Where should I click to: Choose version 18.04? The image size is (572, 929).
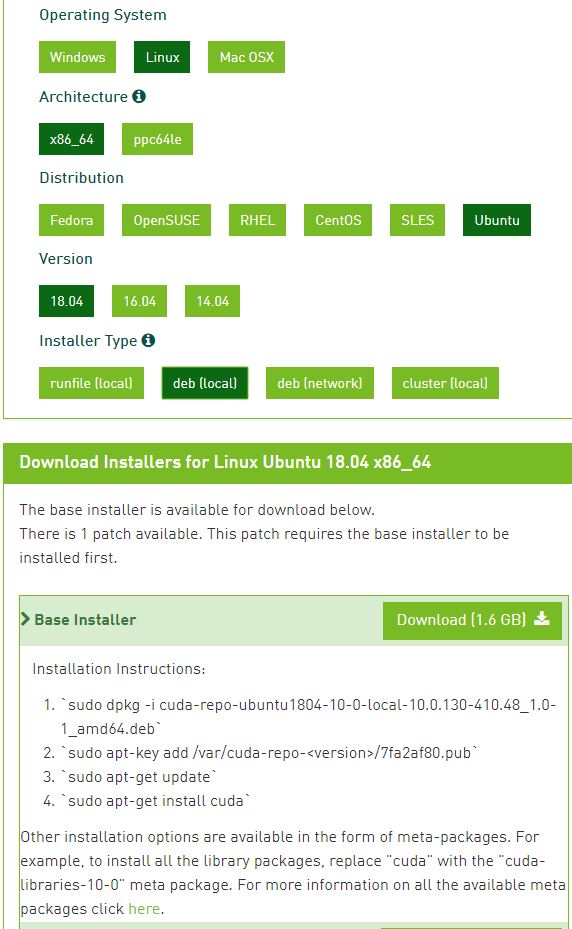tap(66, 301)
